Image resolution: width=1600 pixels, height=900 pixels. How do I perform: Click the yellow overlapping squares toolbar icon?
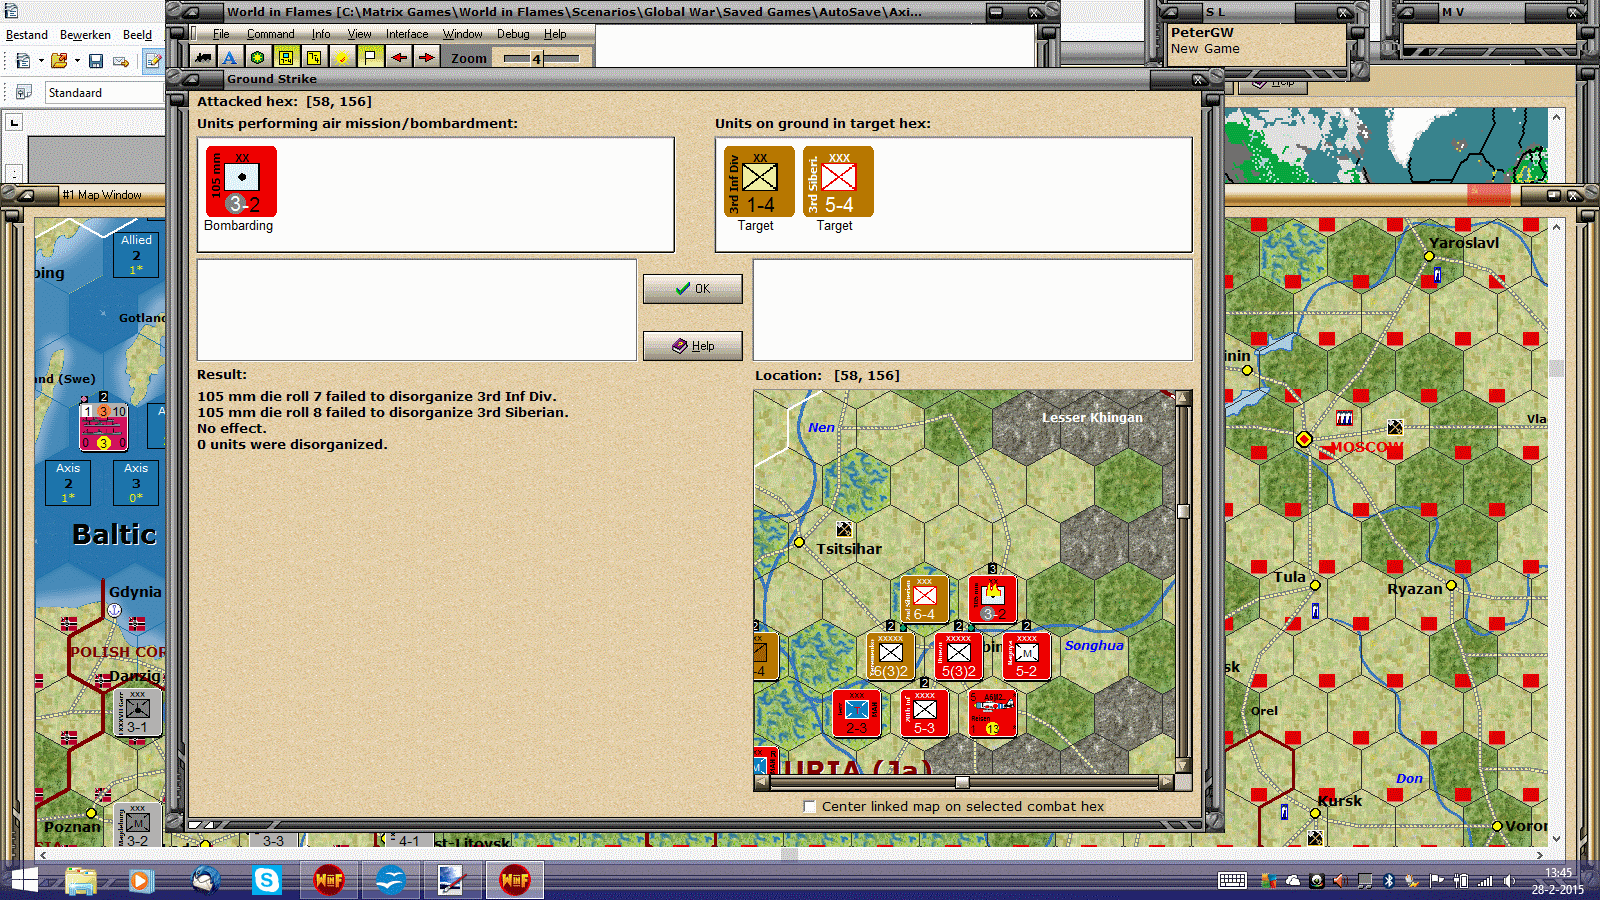click(x=314, y=58)
